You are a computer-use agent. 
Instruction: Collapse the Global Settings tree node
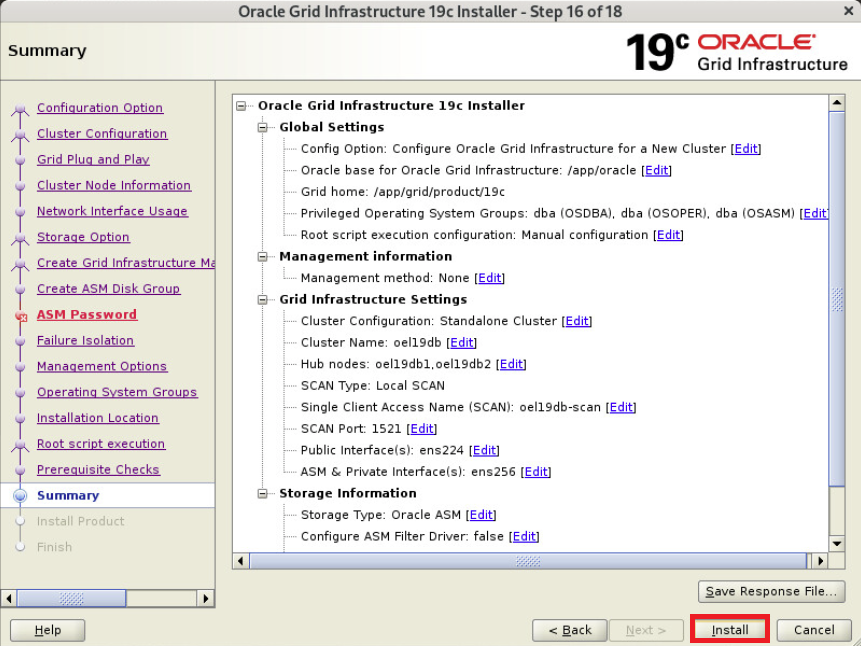pos(262,127)
